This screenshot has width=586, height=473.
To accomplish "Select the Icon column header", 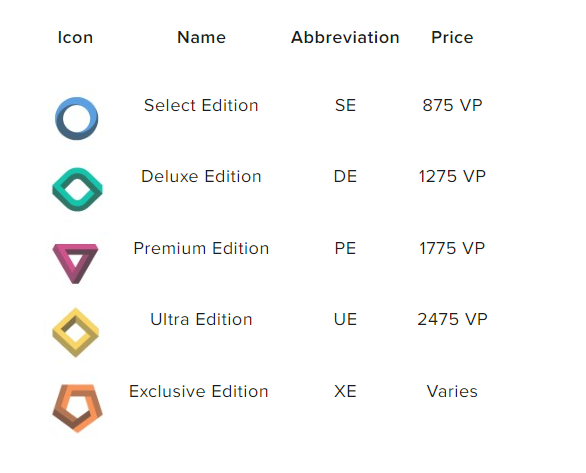I will pos(75,37).
